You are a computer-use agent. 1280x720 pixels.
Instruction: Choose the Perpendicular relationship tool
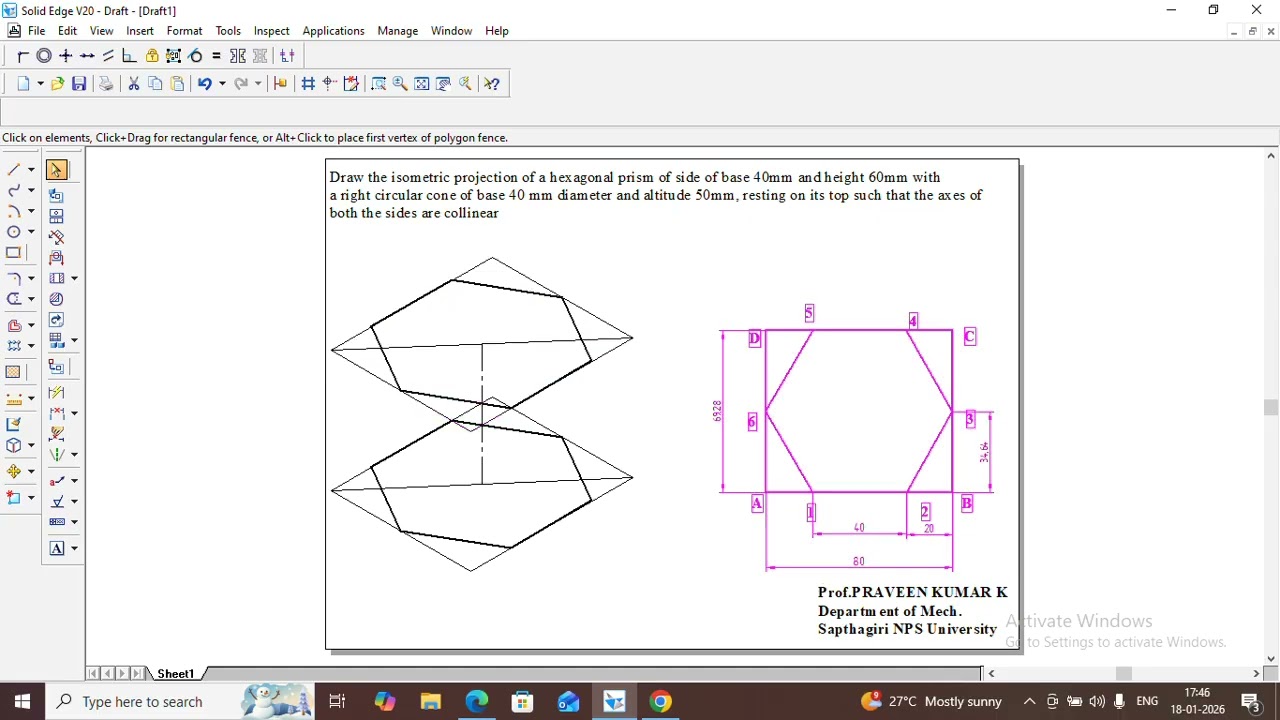coord(129,56)
